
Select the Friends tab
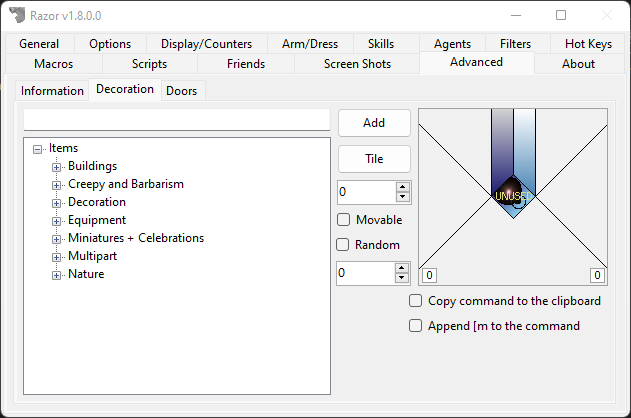[x=246, y=64]
